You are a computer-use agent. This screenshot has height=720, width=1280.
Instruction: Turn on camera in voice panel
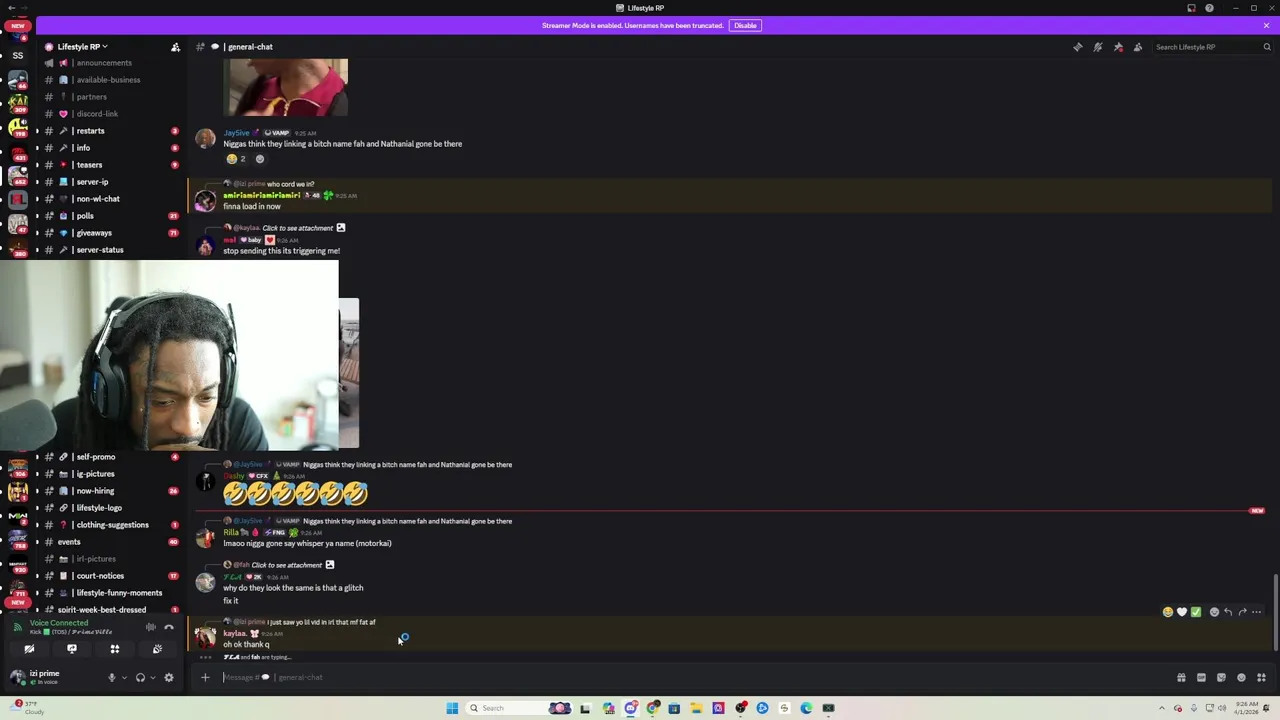tap(29, 649)
